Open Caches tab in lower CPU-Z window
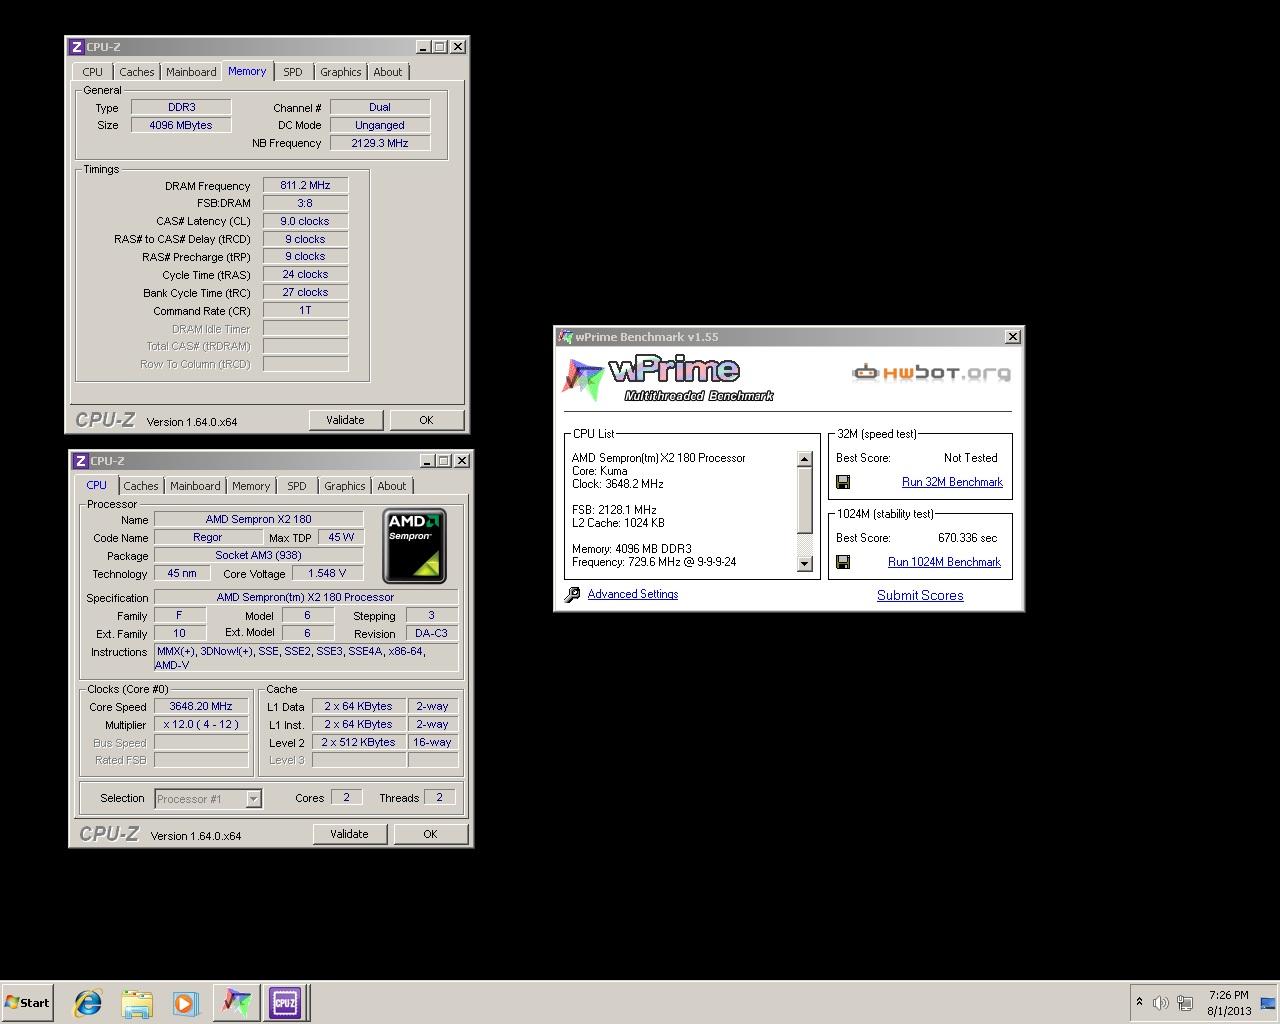1280x1024 pixels. 141,486
